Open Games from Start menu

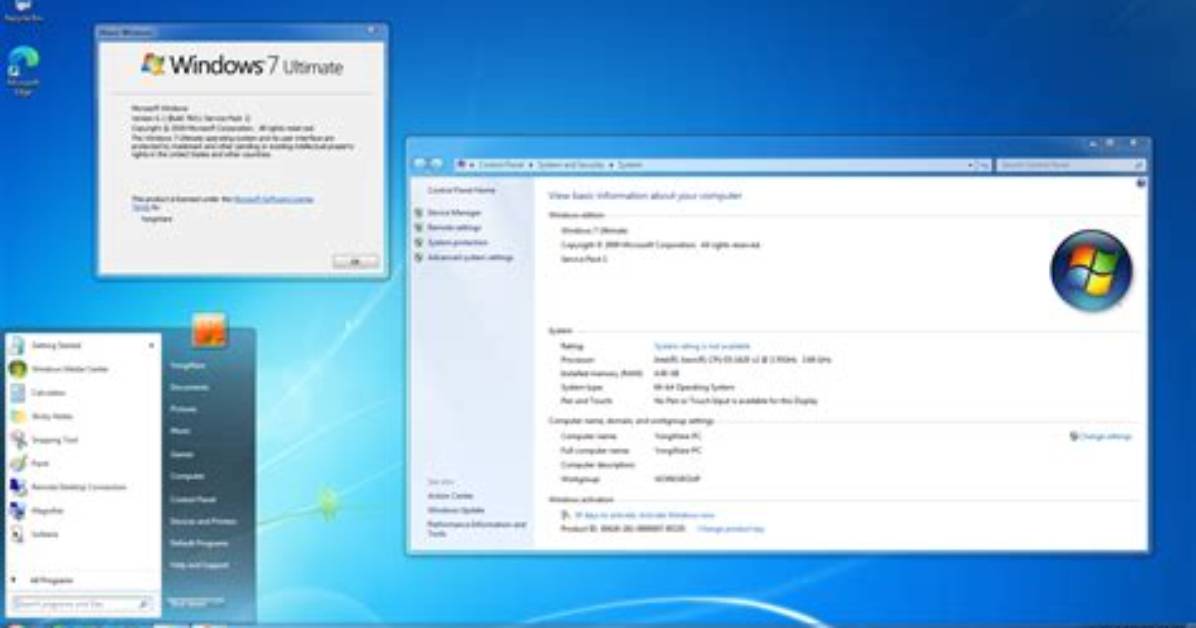[182, 455]
